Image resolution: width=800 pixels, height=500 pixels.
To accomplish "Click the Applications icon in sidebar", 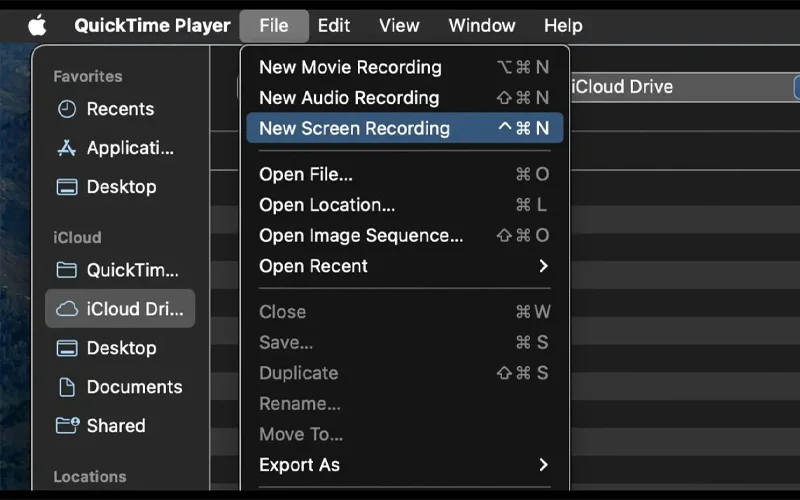I will (x=67, y=148).
